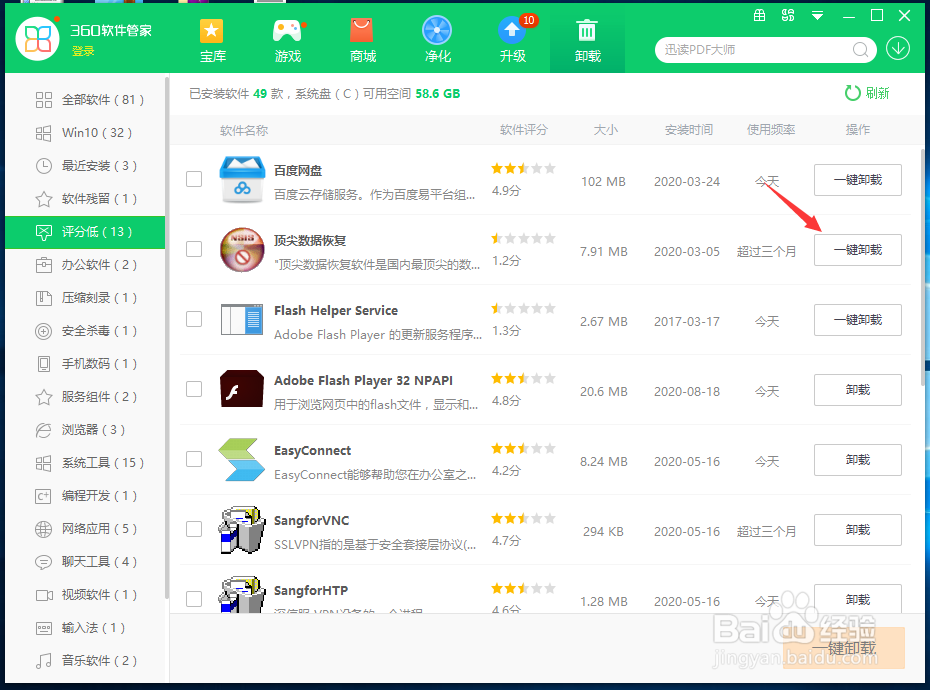The image size is (930, 690).
Task: Click 卸载 for EasyConnect
Action: pyautogui.click(x=858, y=460)
